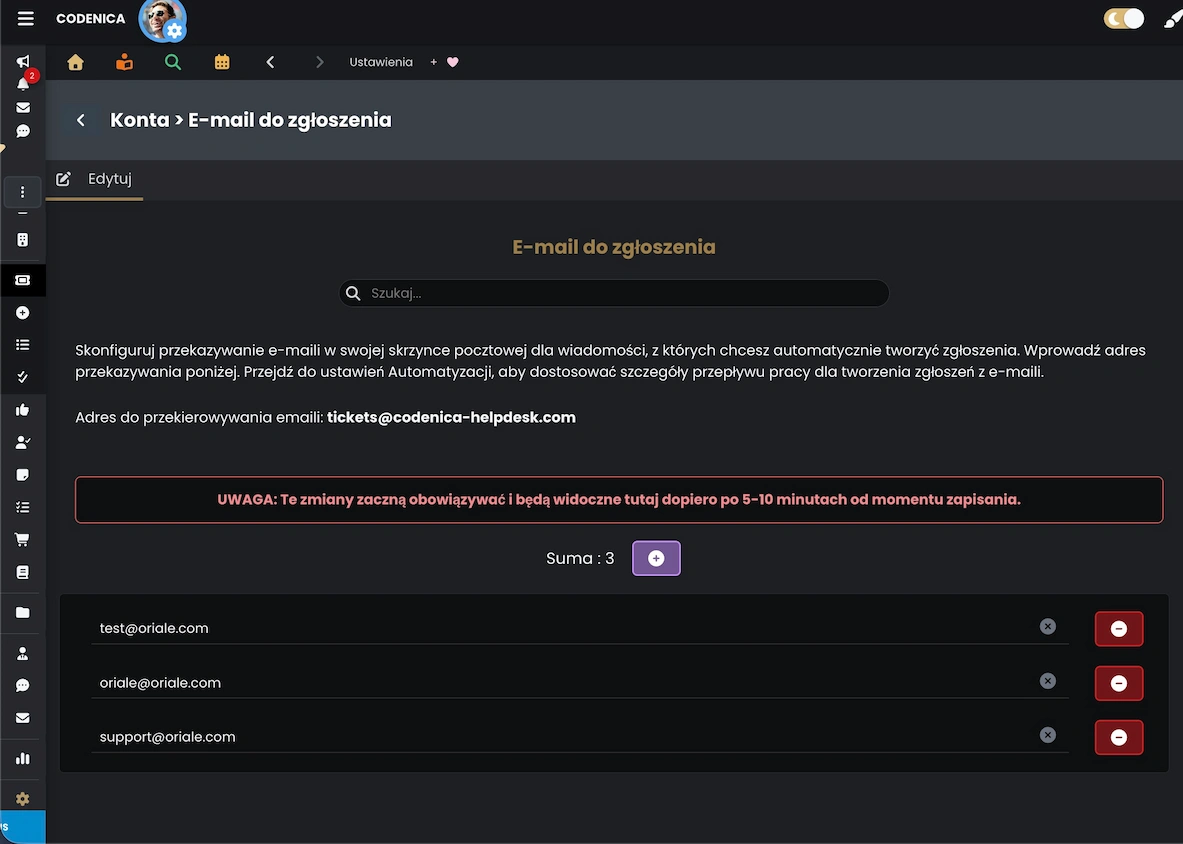
Task: Click the plus button next to Suma : 3
Action: click(x=656, y=558)
